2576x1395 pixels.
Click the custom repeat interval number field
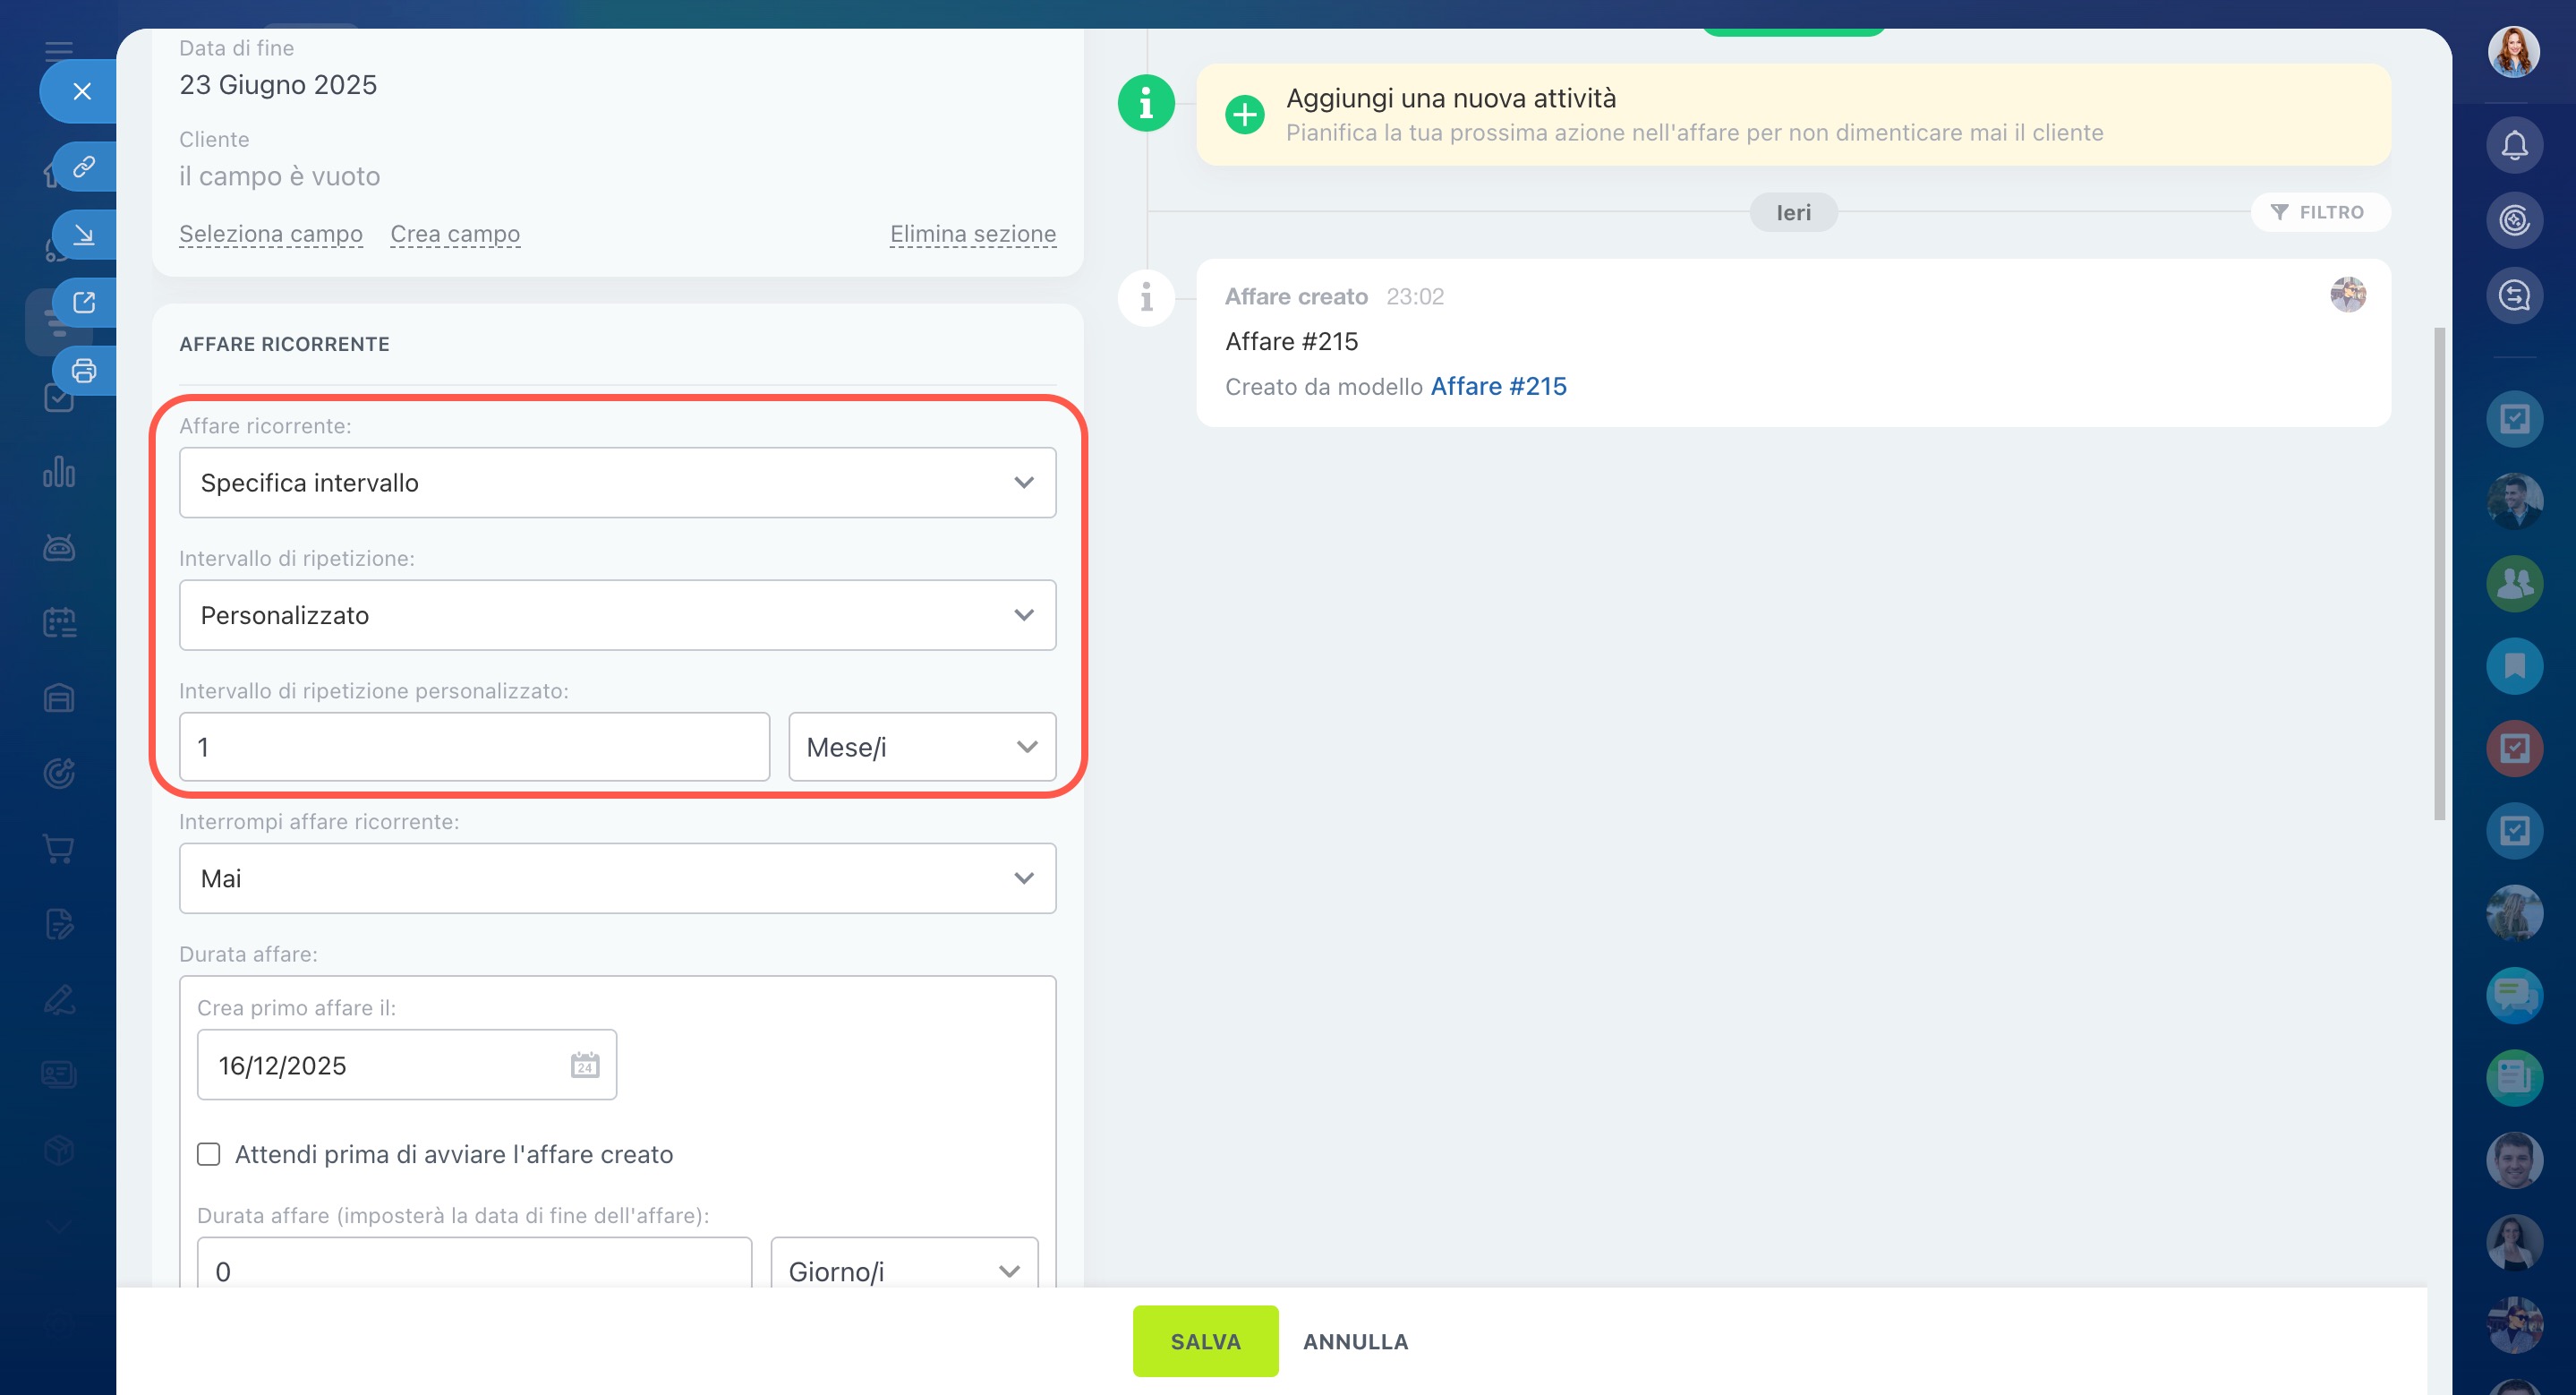474,747
